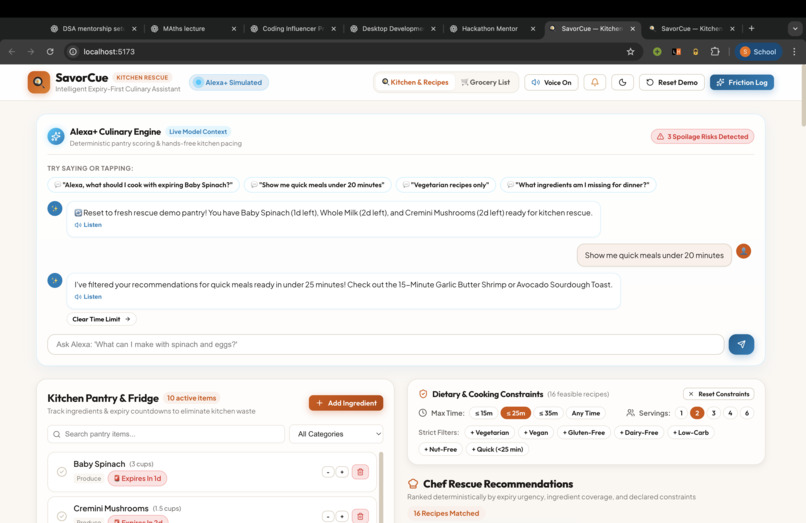Tap "What ingredients am I missing" suggestion
The height and width of the screenshot is (523, 806).
[578, 185]
